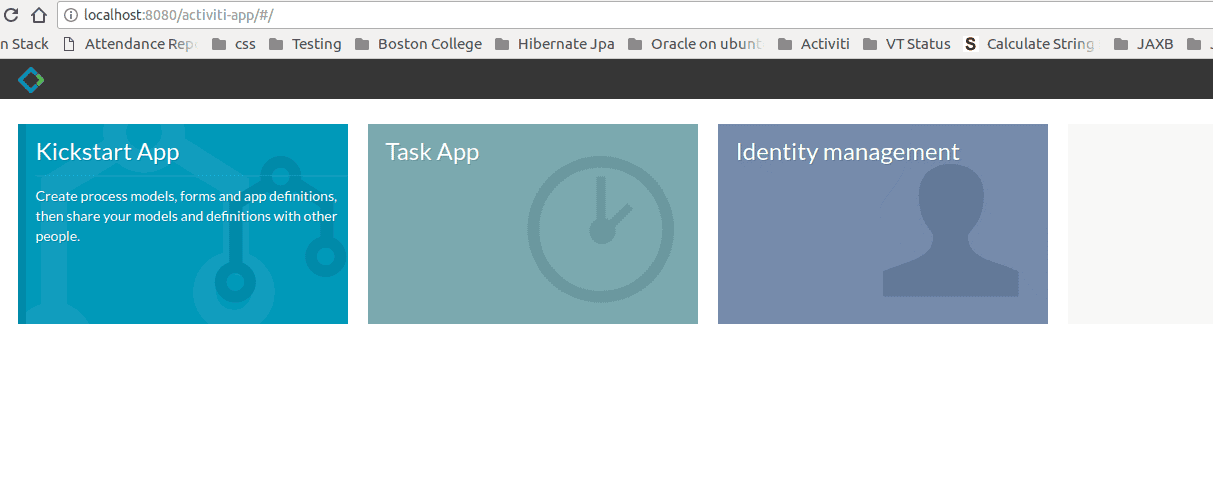Open the JAXB bookmark folder
1213x477 pixels.
[1143, 44]
